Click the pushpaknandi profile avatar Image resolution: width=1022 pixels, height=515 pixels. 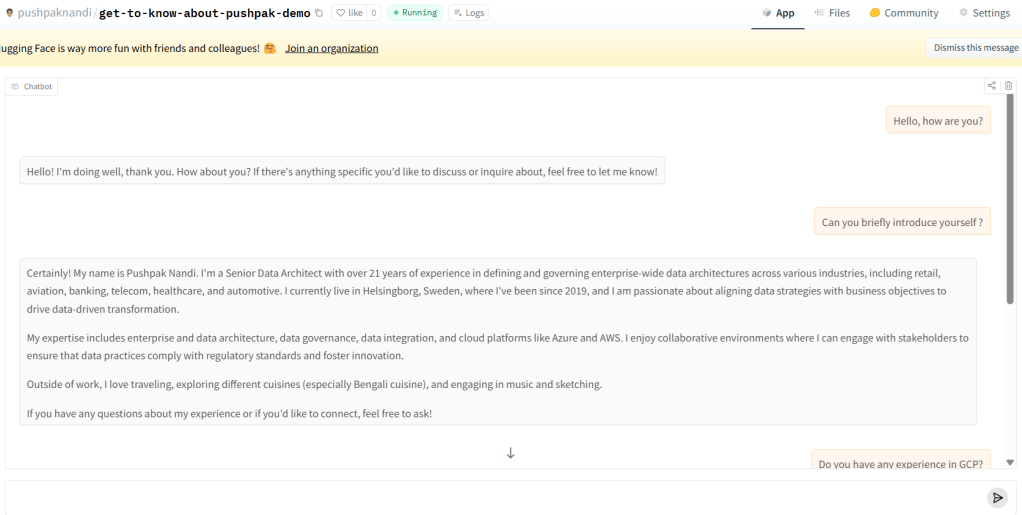pyautogui.click(x=10, y=13)
